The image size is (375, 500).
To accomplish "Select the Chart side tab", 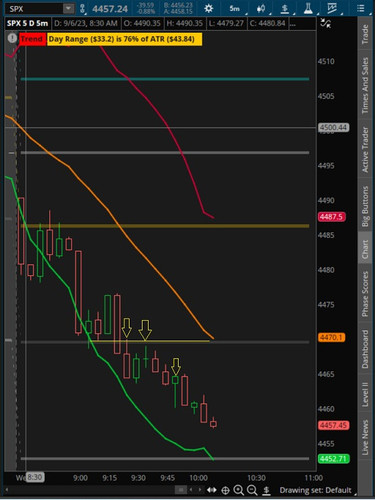I will pyautogui.click(x=365, y=248).
